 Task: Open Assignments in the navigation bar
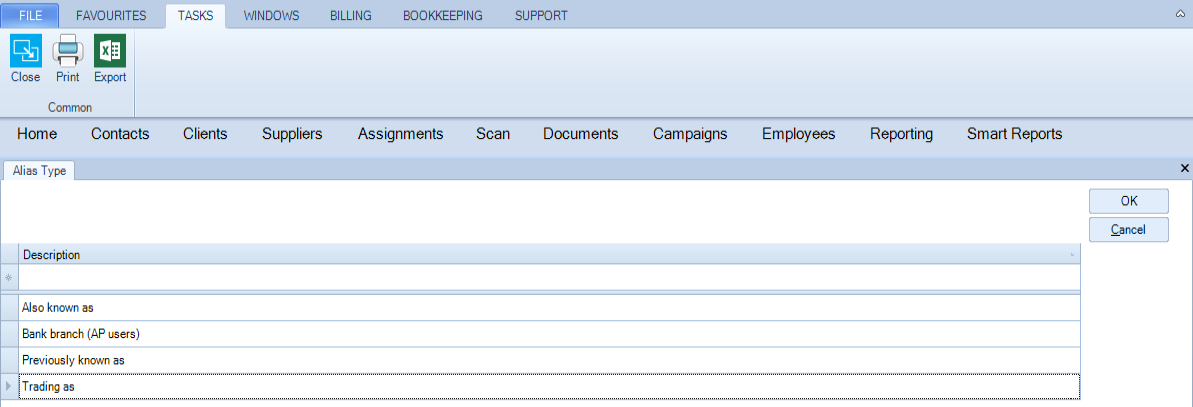pos(400,134)
